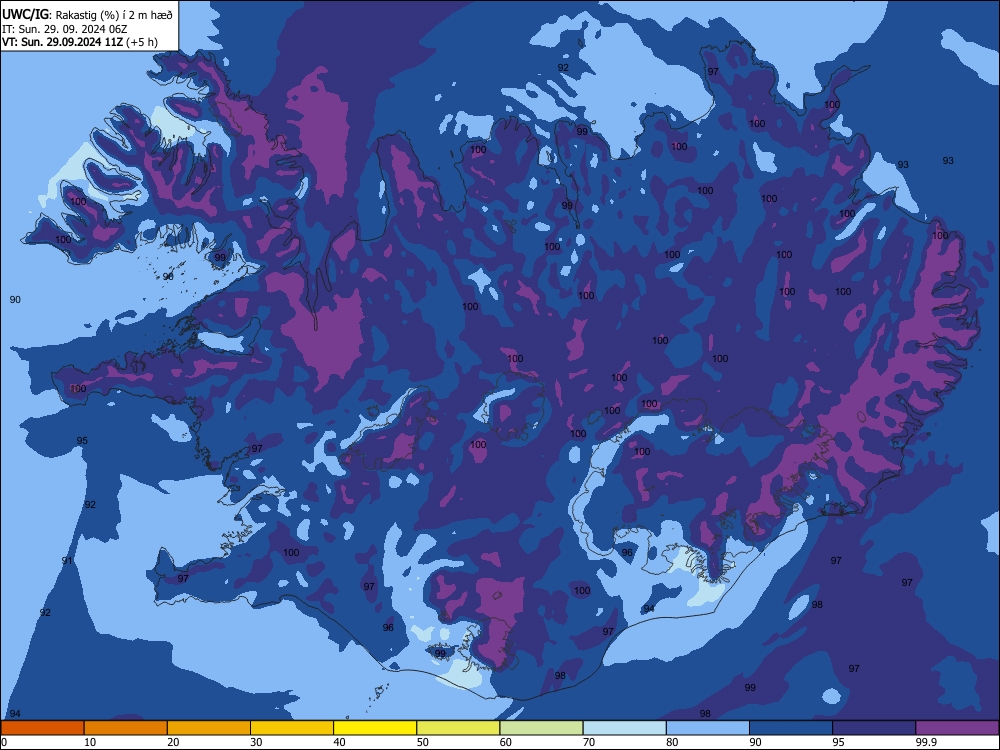This screenshot has height=750, width=1000.
Task: Click the legend scale label '50'
Action: tap(423, 742)
